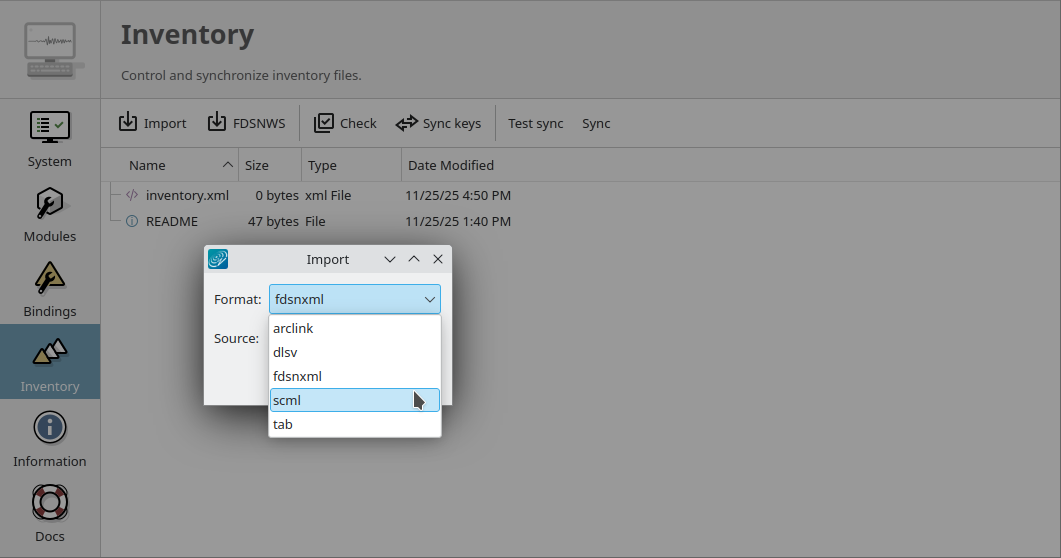Sort by the Date Modified column
Image resolution: width=1061 pixels, height=558 pixels.
pyautogui.click(x=451, y=165)
